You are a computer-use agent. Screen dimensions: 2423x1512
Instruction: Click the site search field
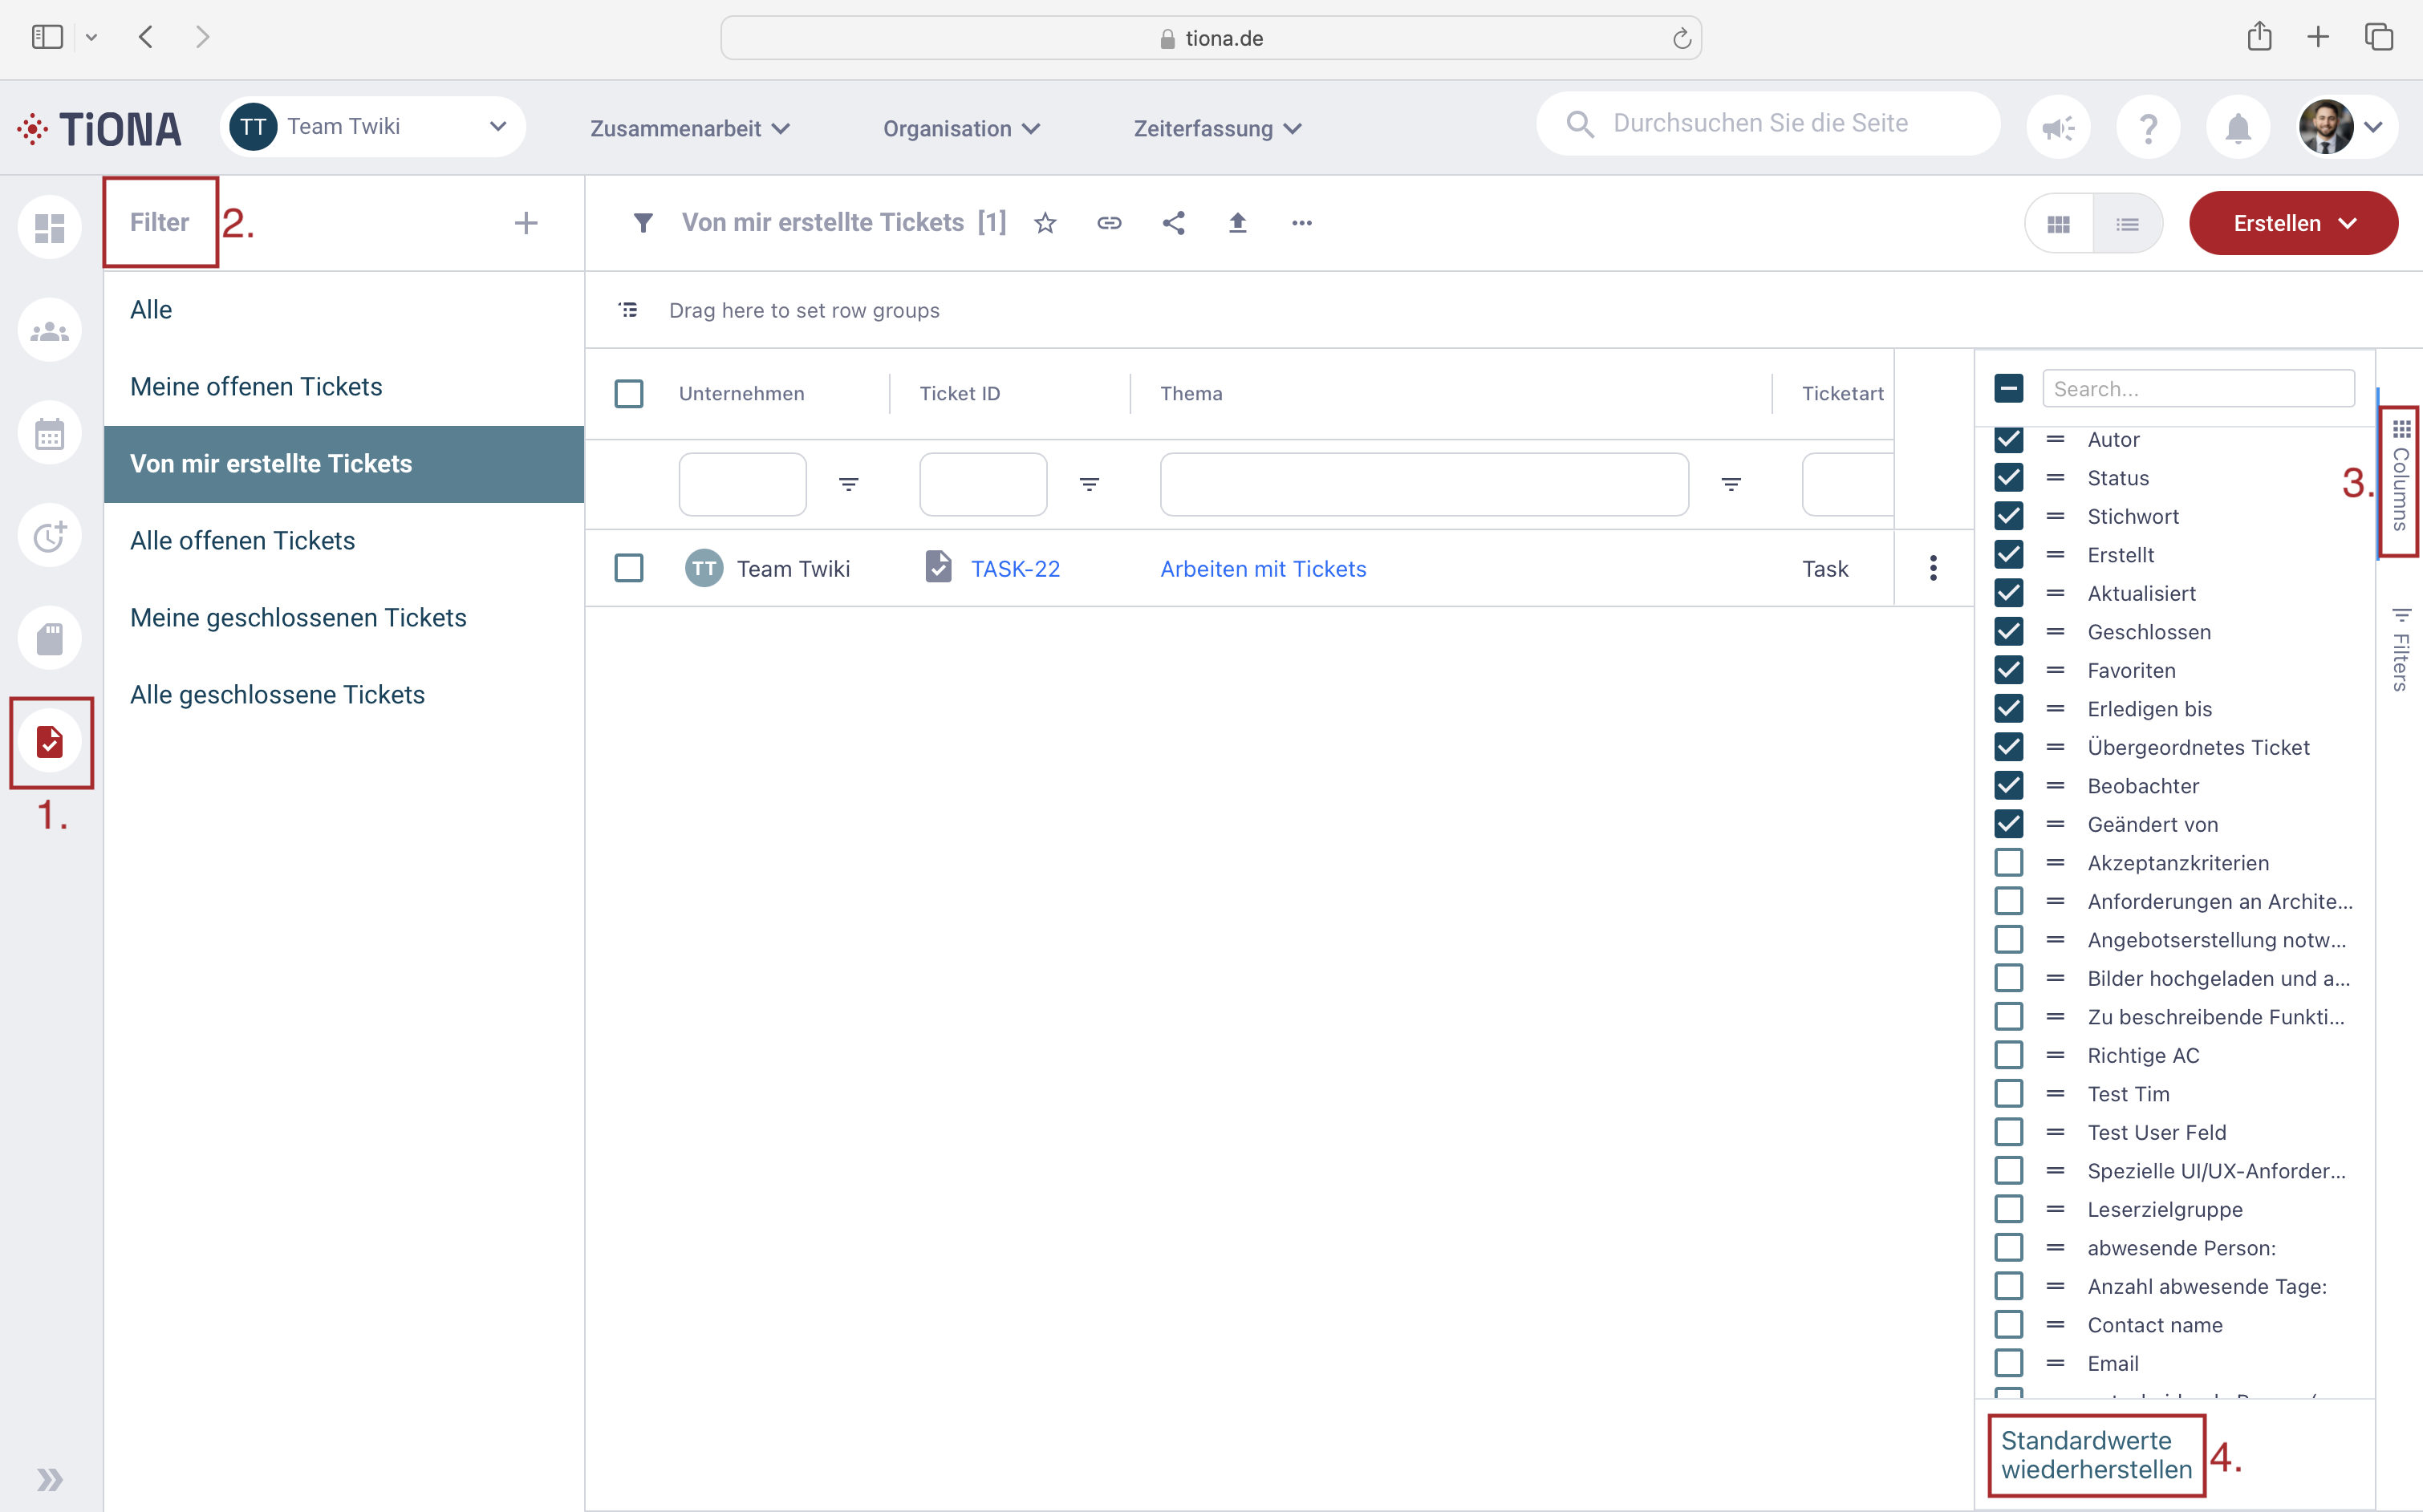tap(1768, 124)
